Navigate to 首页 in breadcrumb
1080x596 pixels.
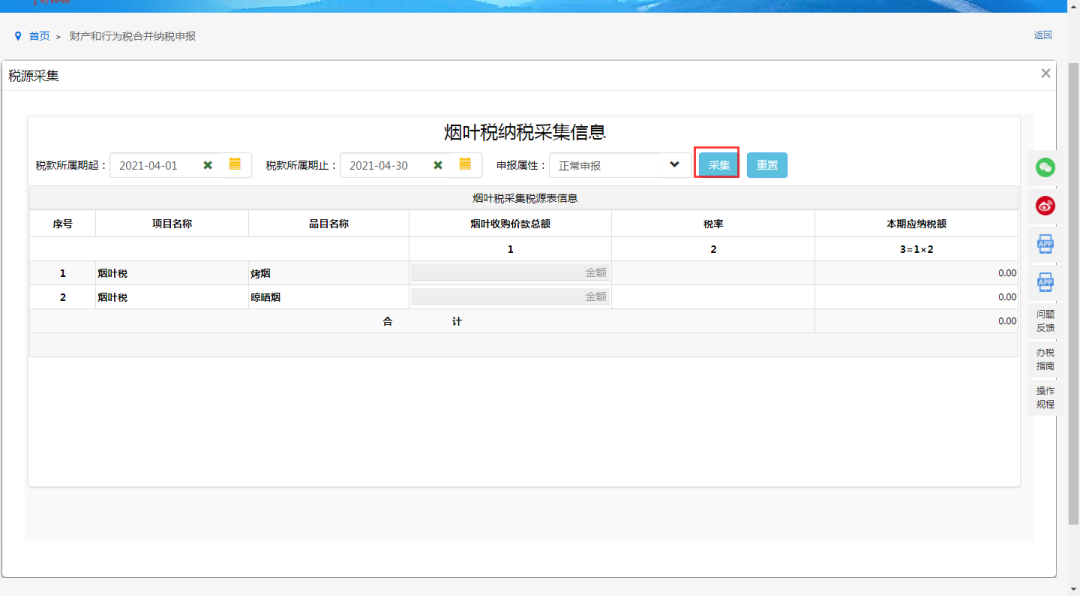pos(39,36)
